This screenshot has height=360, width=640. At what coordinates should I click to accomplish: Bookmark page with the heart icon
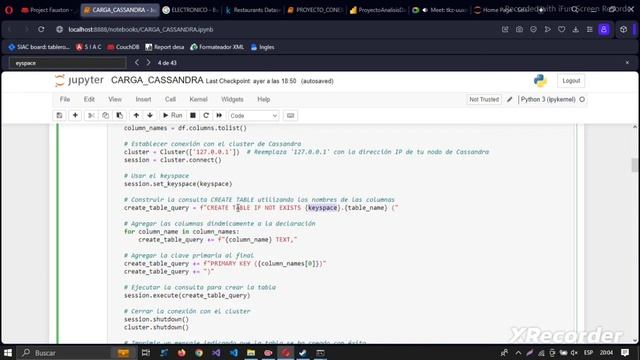point(562,29)
